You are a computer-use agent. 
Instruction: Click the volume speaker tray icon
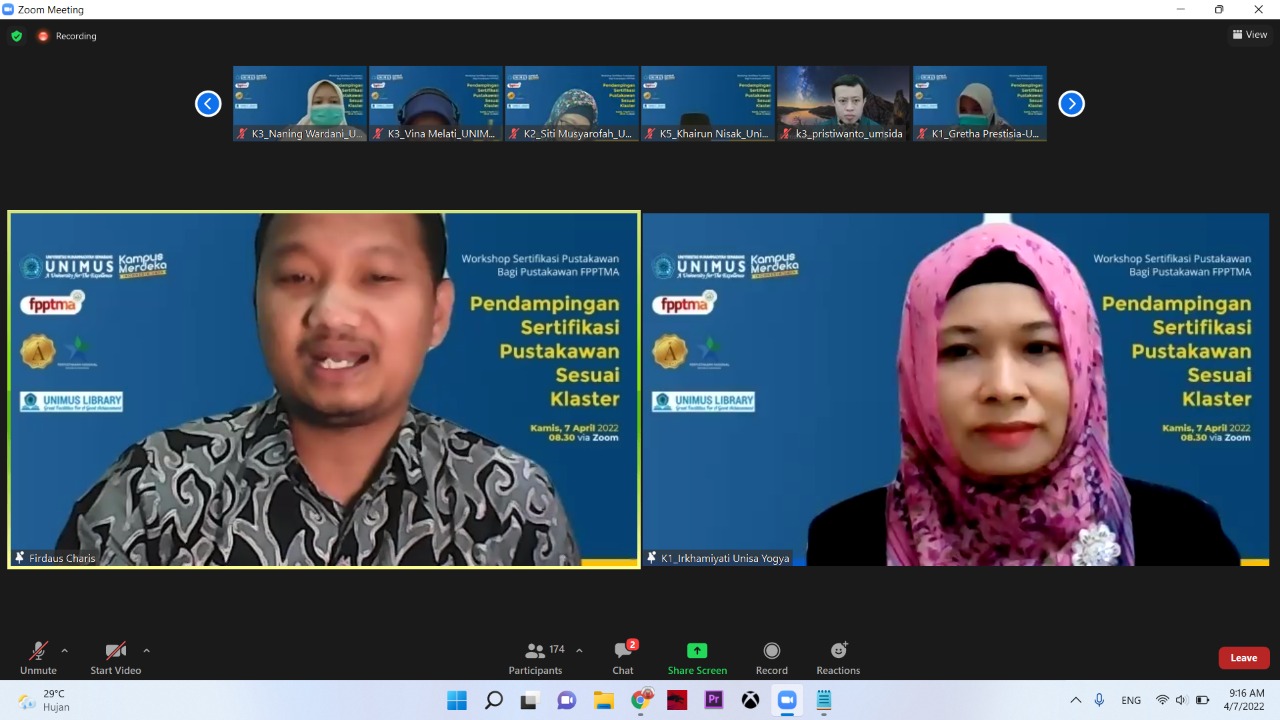[x=1181, y=700]
